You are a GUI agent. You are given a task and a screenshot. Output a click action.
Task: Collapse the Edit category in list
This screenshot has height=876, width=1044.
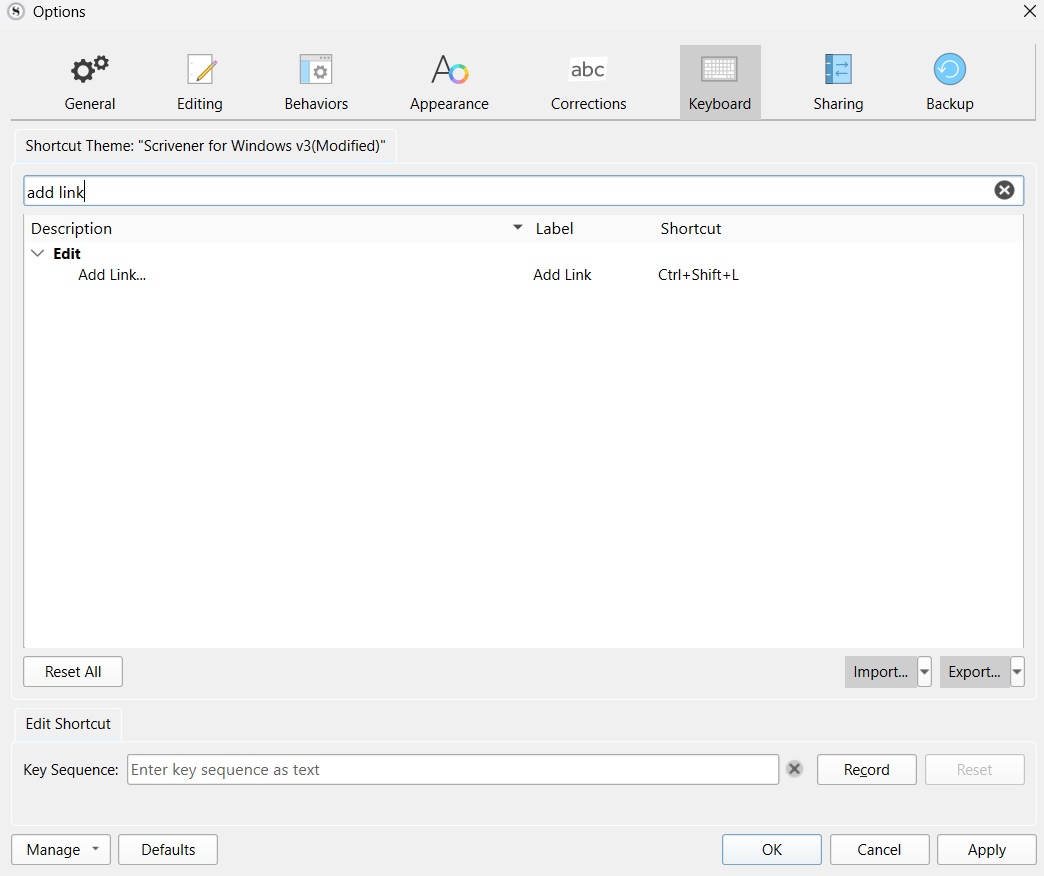[38, 254]
